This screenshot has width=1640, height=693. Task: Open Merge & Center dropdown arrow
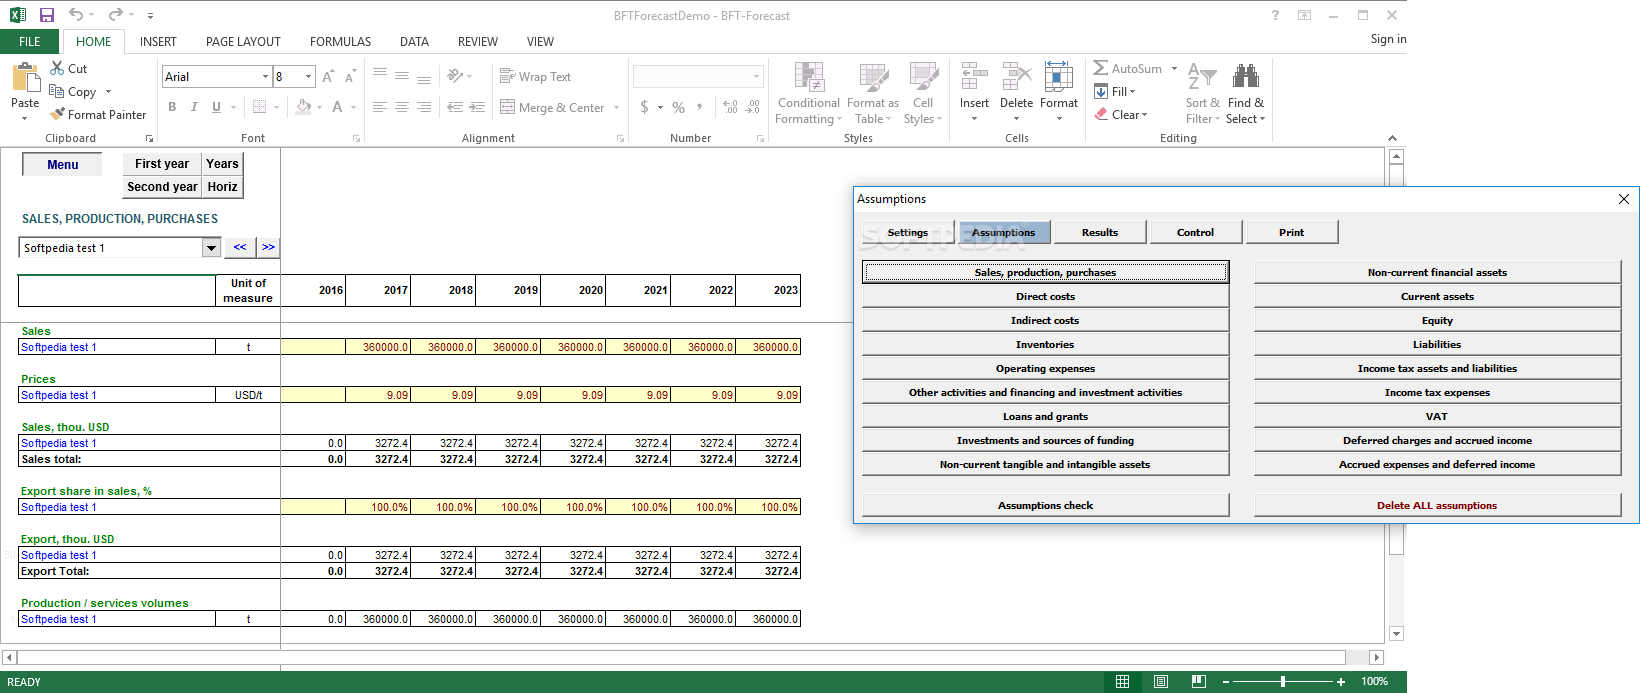[x=616, y=107]
